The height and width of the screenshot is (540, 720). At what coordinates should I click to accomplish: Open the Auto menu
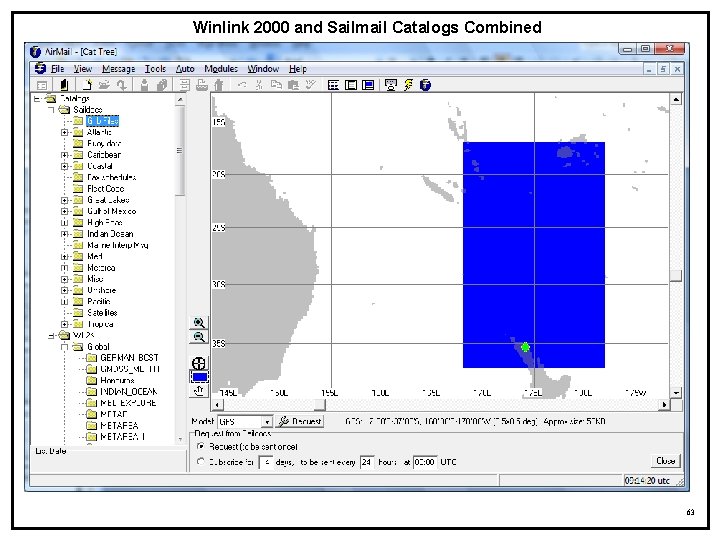[185, 69]
